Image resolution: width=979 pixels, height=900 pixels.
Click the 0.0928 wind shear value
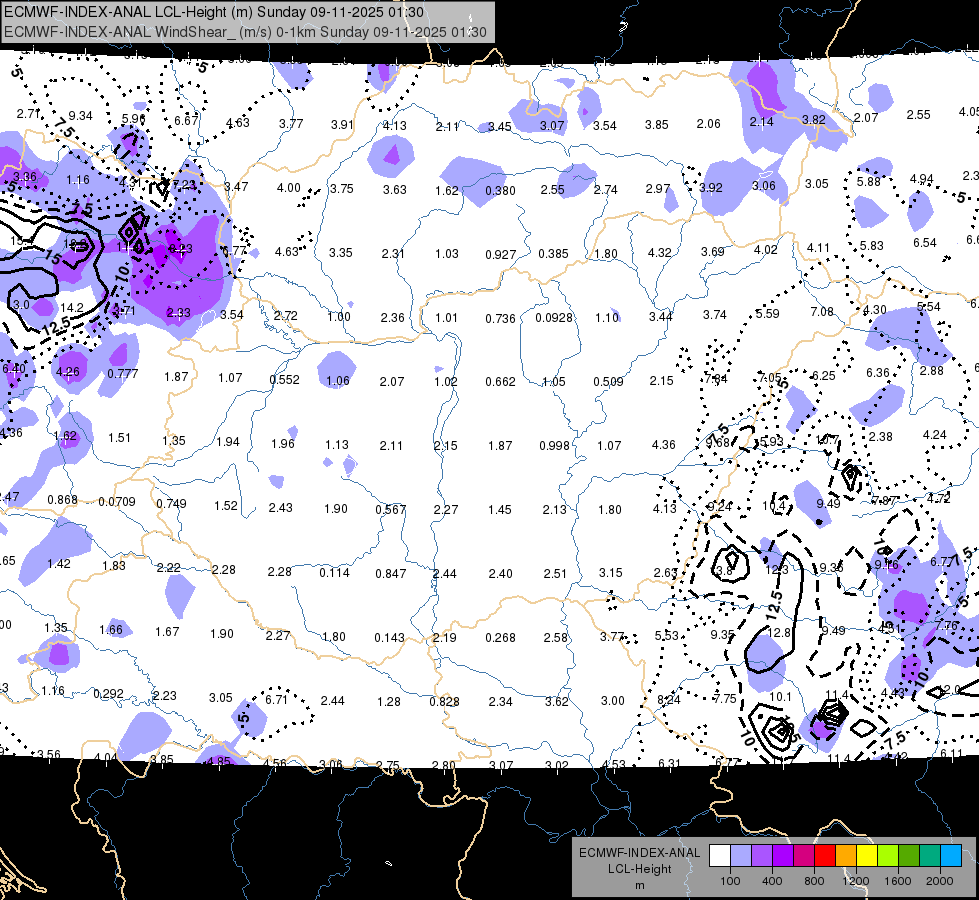[554, 317]
